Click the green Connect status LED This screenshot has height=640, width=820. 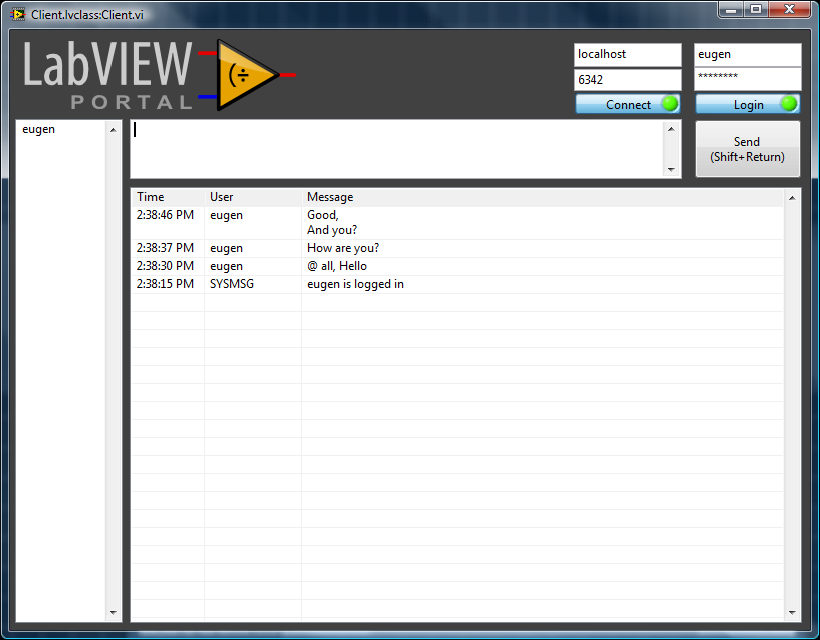tap(670, 104)
